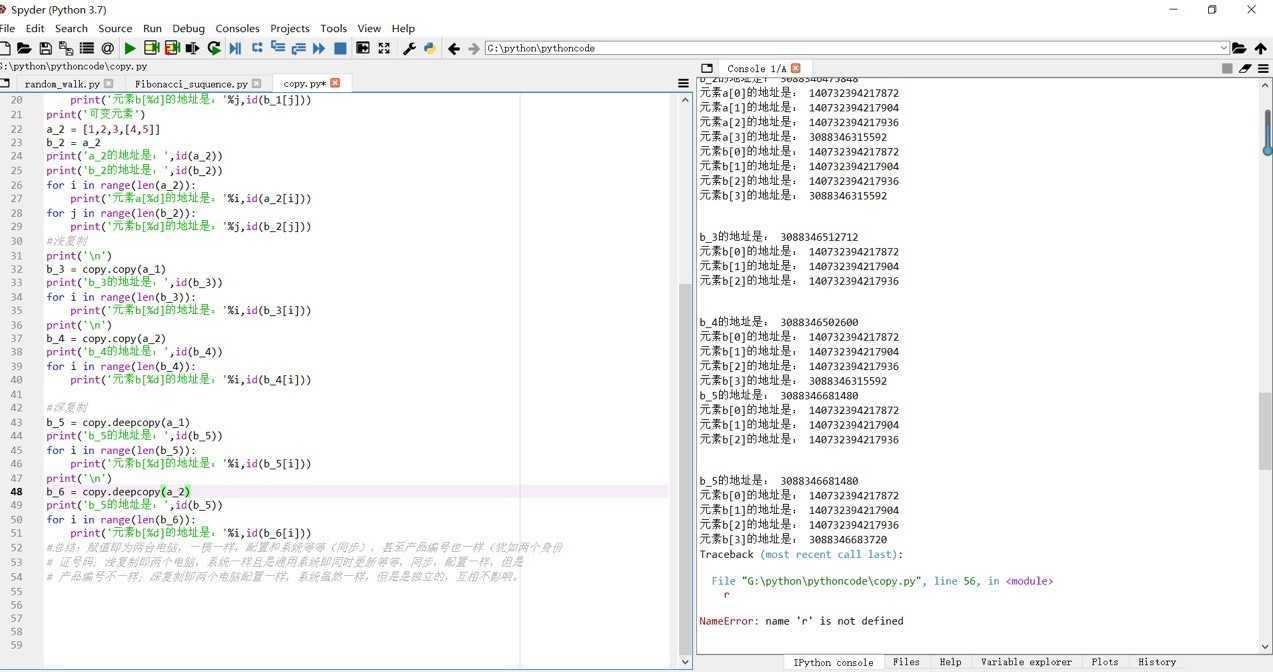Go back with the left arrow icon
The width and height of the screenshot is (1273, 672).
click(x=454, y=48)
